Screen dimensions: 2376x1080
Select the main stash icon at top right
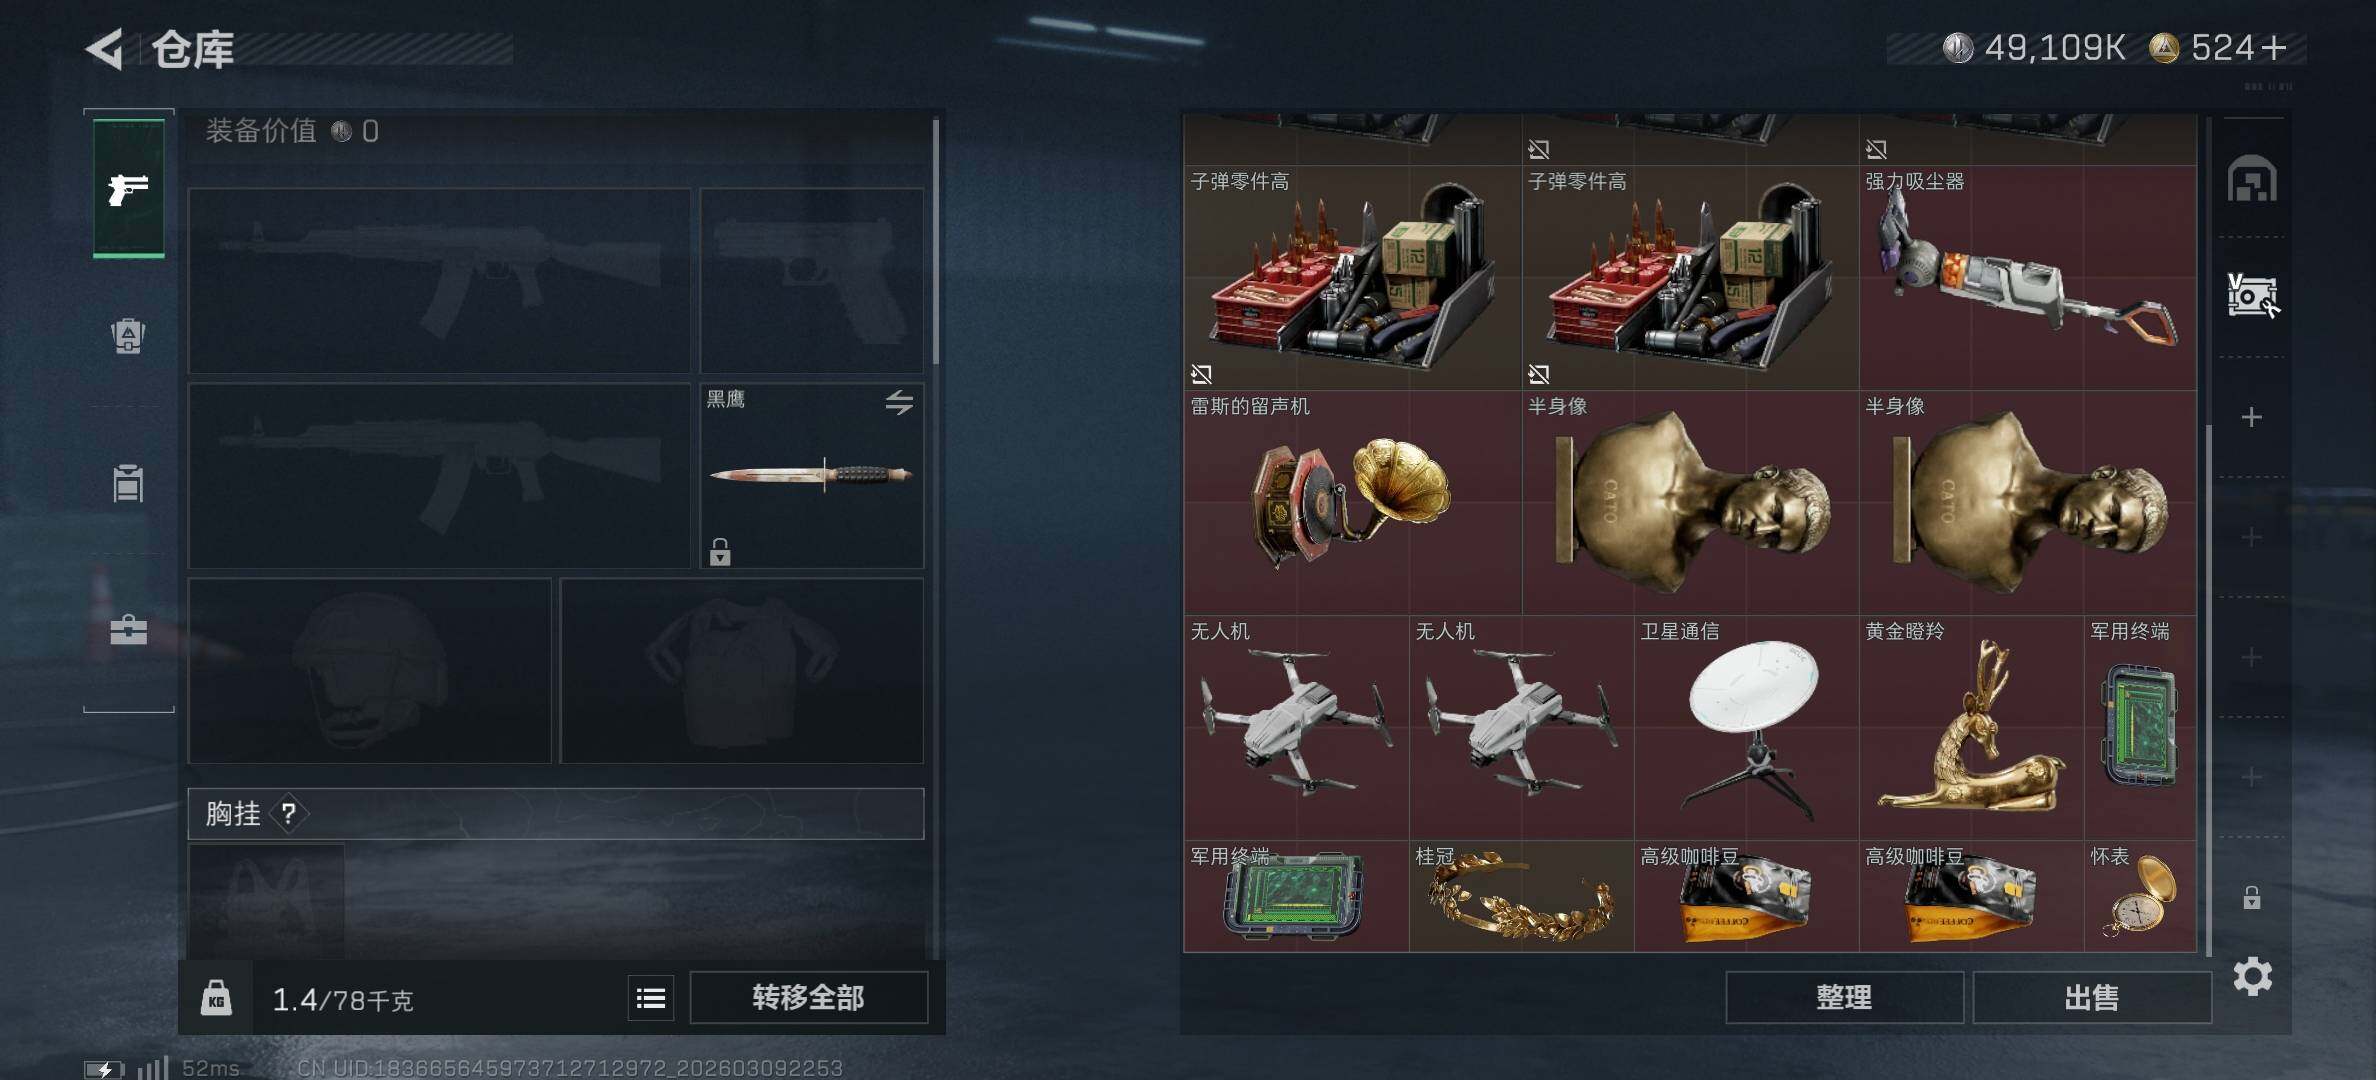tap(2252, 179)
